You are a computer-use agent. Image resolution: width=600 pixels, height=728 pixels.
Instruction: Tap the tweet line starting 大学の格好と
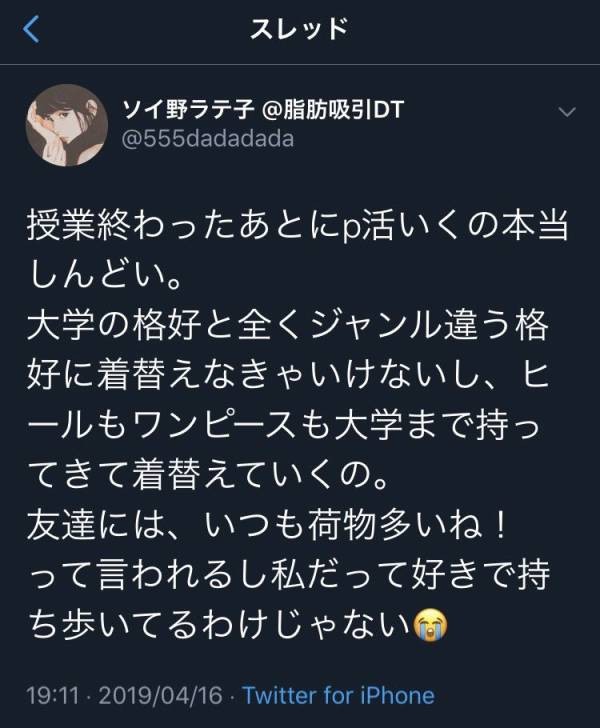point(288,325)
